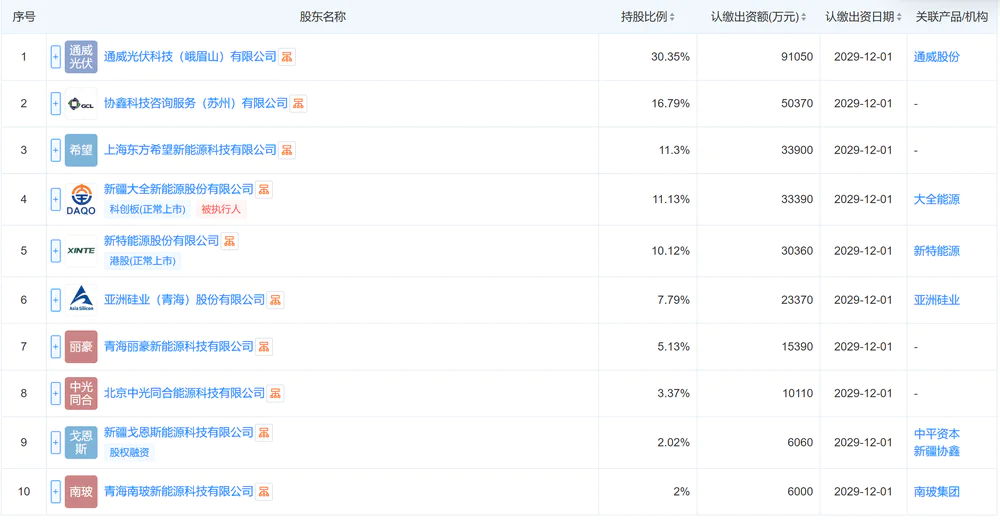Click the GCL company logo

coord(81,104)
